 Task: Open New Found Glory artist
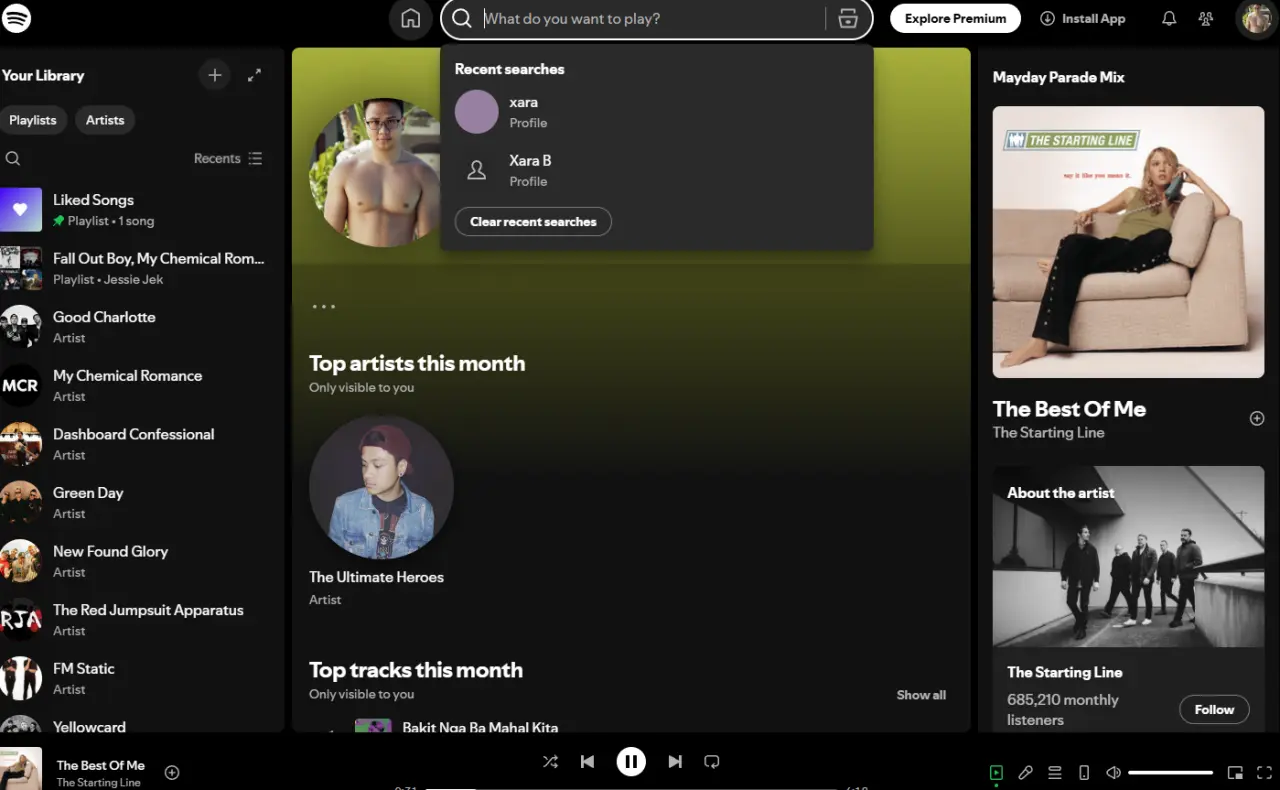pyautogui.click(x=140, y=561)
